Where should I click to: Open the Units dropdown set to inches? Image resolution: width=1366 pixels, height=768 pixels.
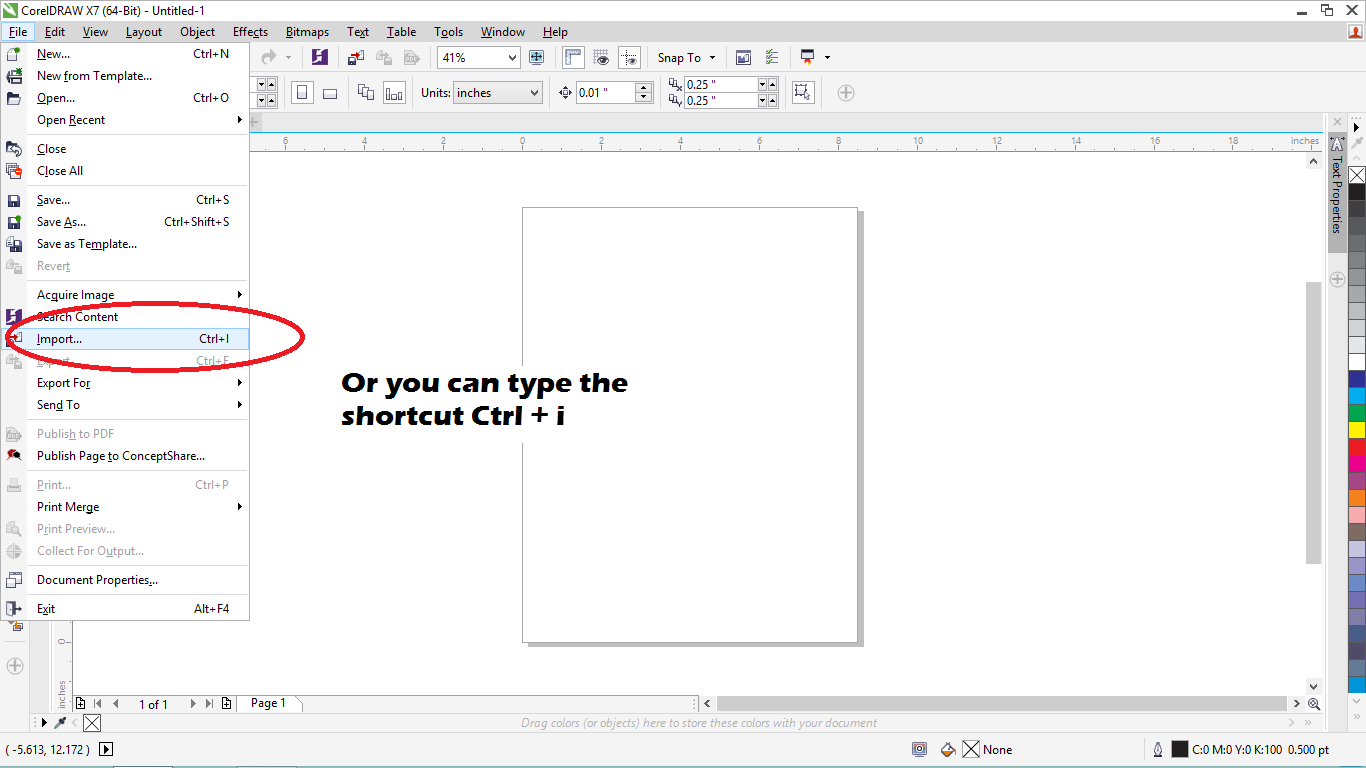tap(497, 92)
